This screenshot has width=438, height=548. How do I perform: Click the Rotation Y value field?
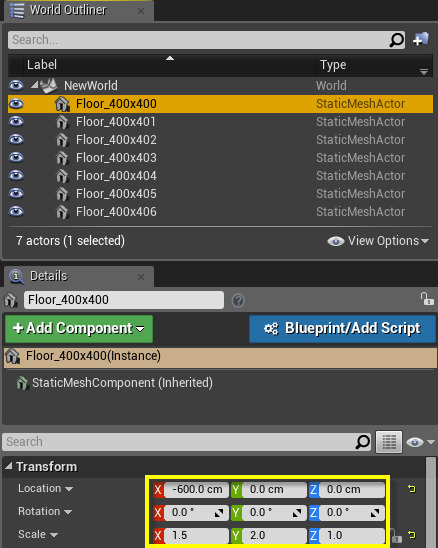[x=274, y=513]
